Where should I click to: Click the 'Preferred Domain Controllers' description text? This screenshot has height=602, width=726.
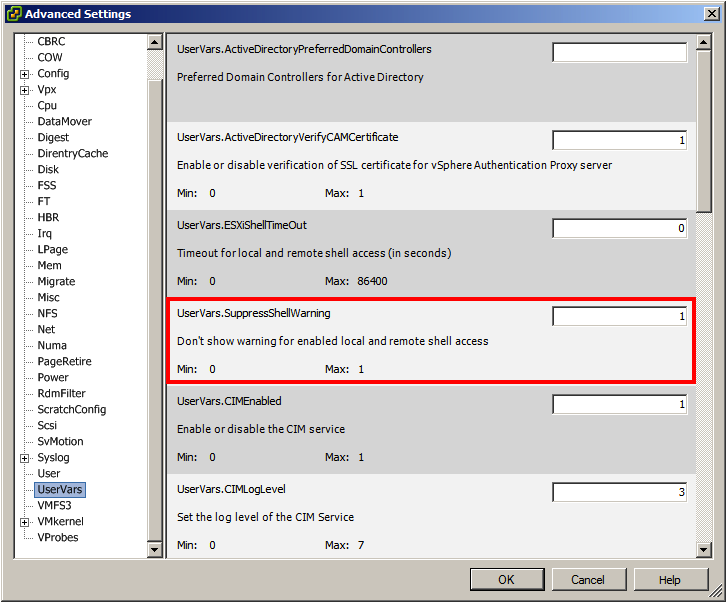pos(300,77)
